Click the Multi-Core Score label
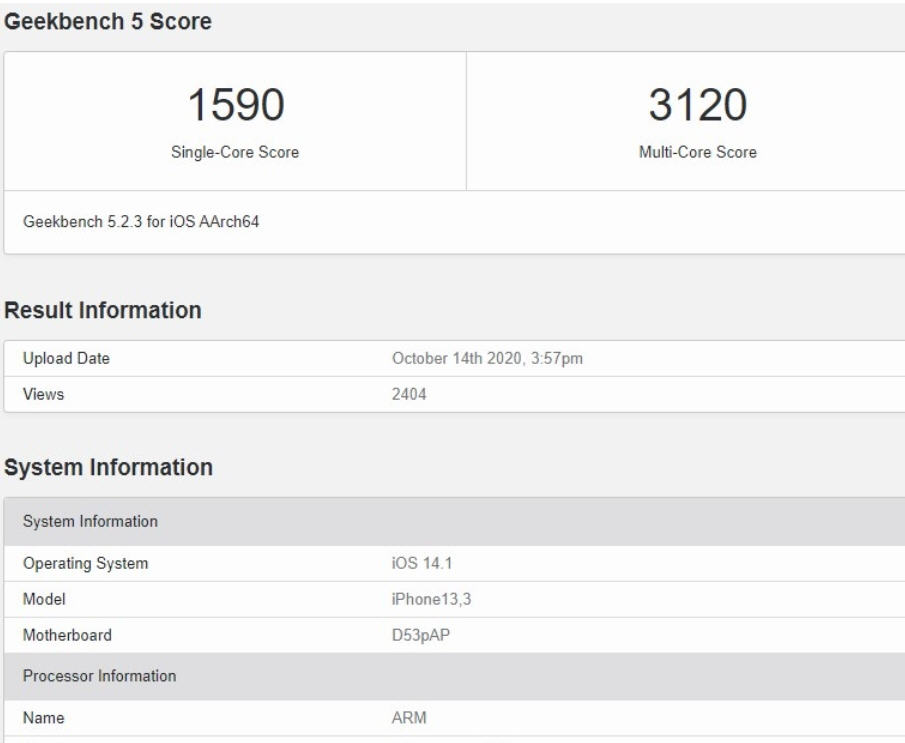This screenshot has width=905, height=743. coord(698,152)
